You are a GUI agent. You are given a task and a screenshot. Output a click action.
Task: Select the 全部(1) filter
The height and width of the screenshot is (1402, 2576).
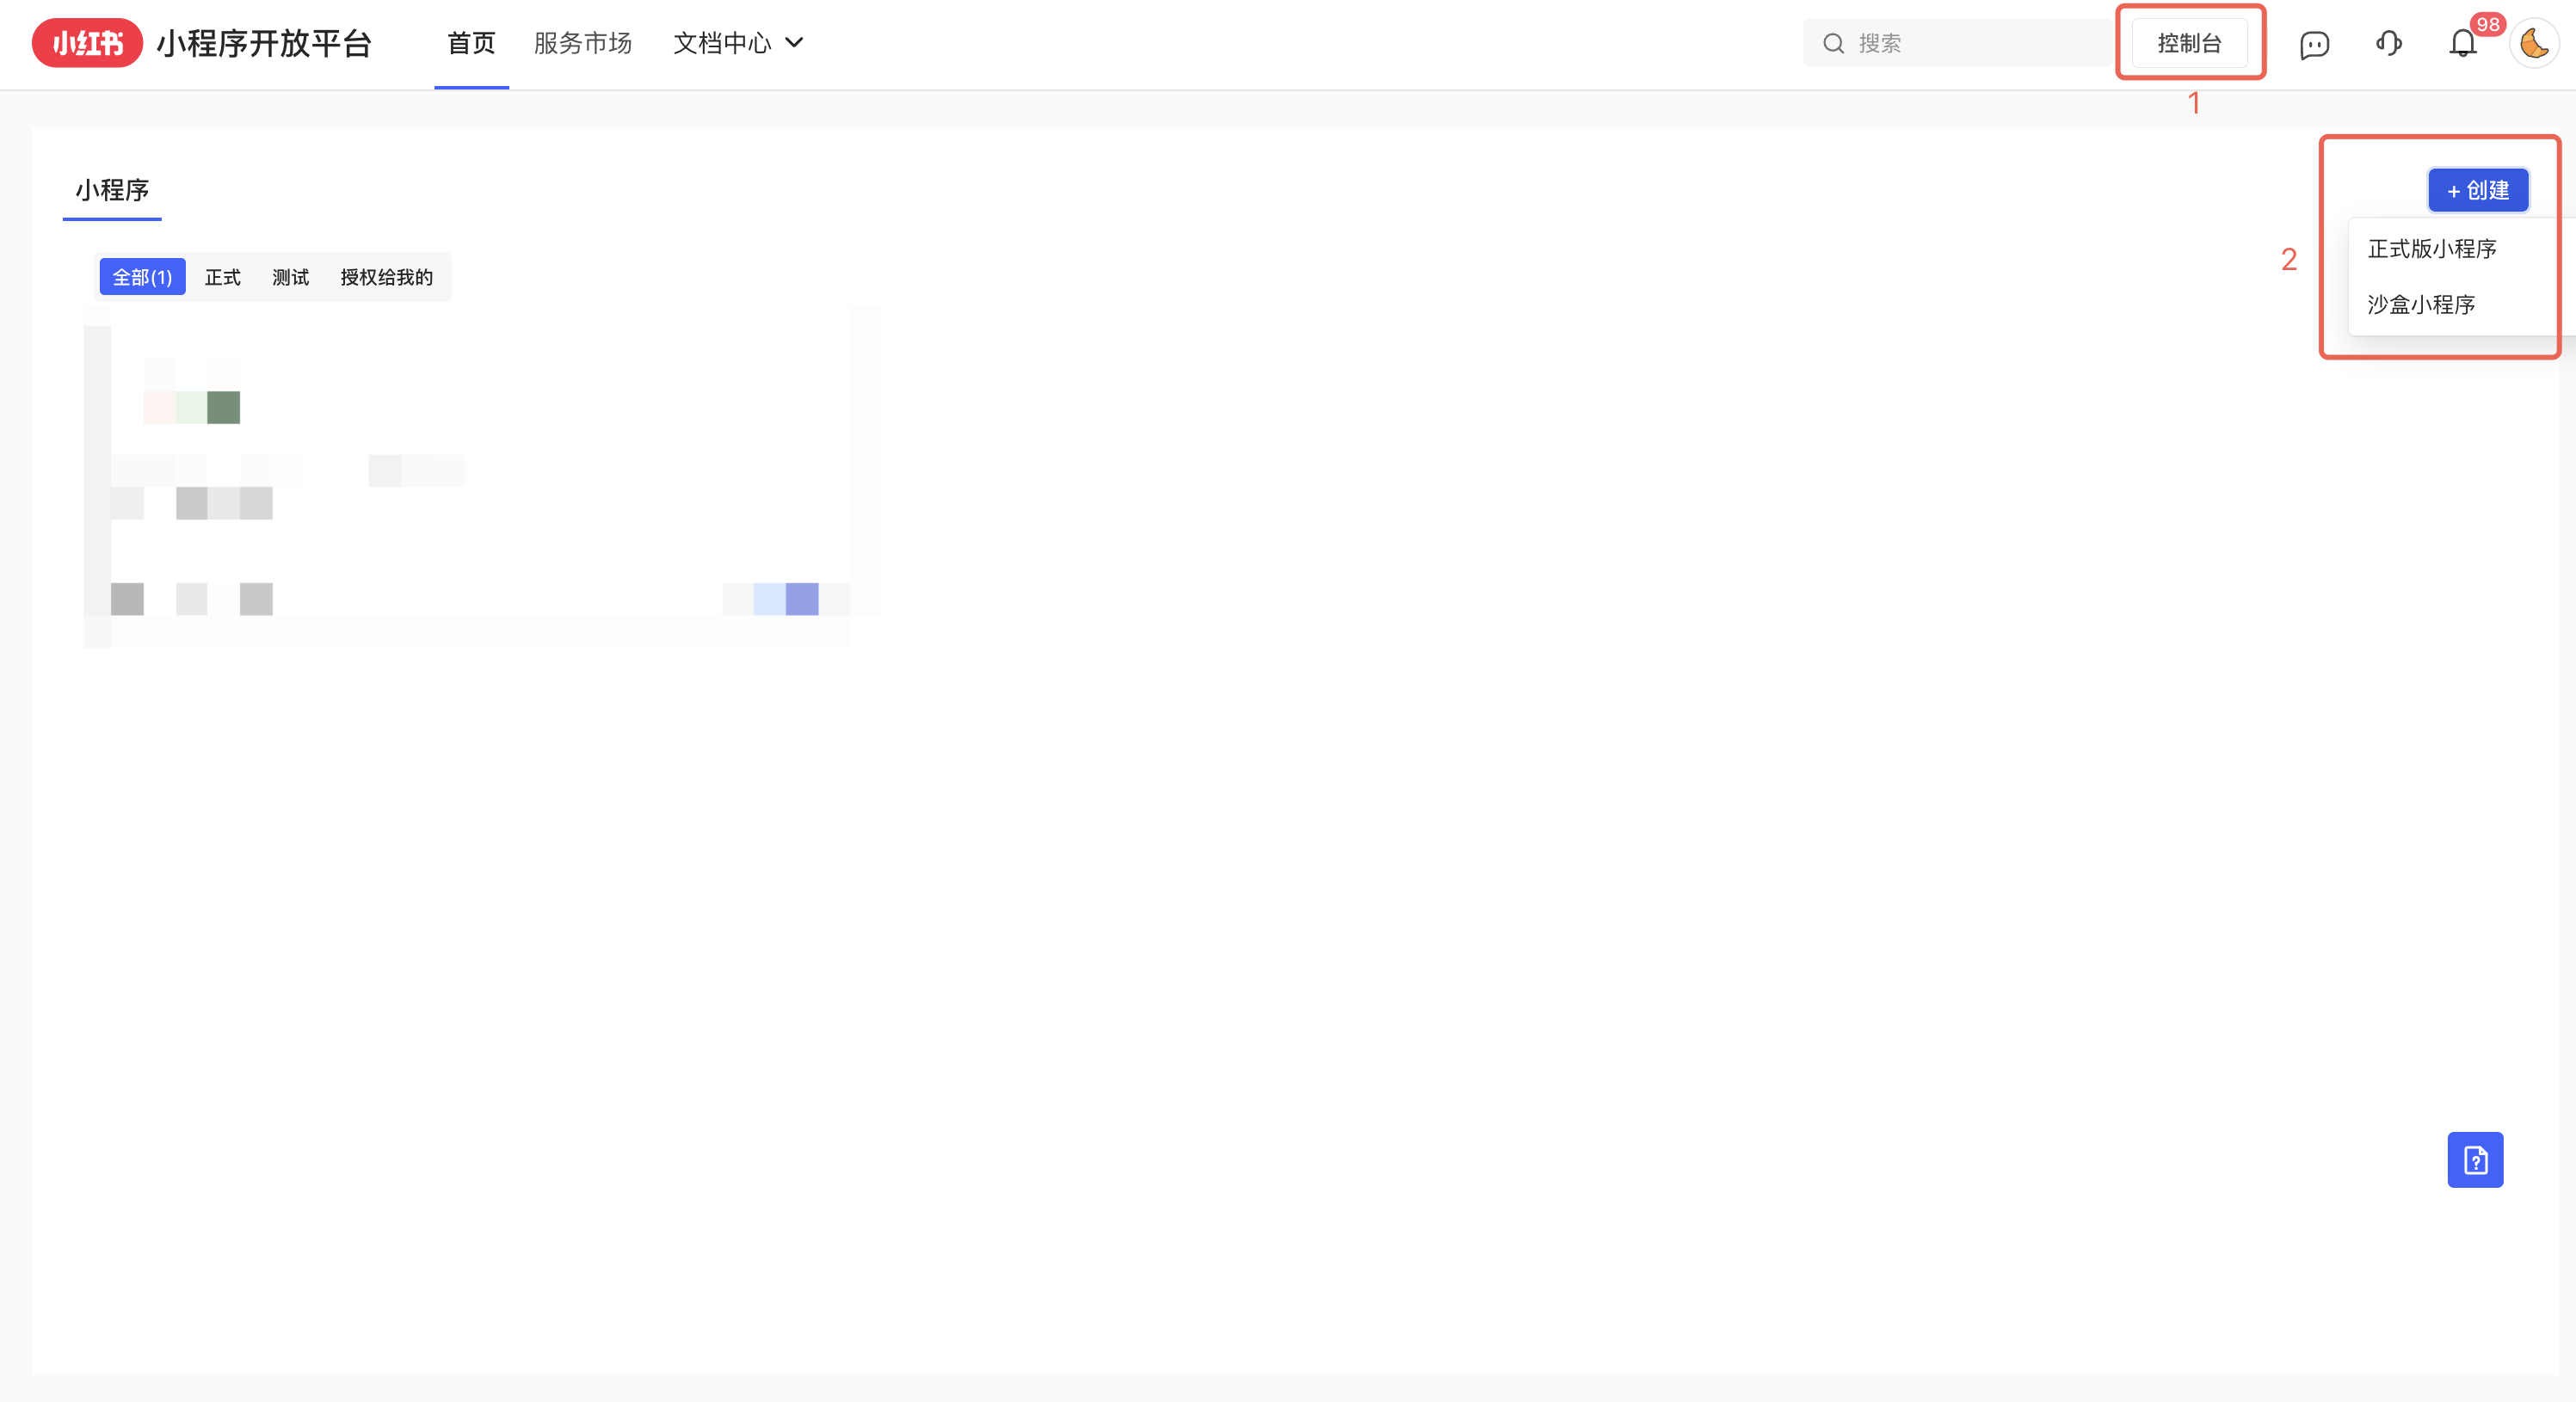click(142, 277)
